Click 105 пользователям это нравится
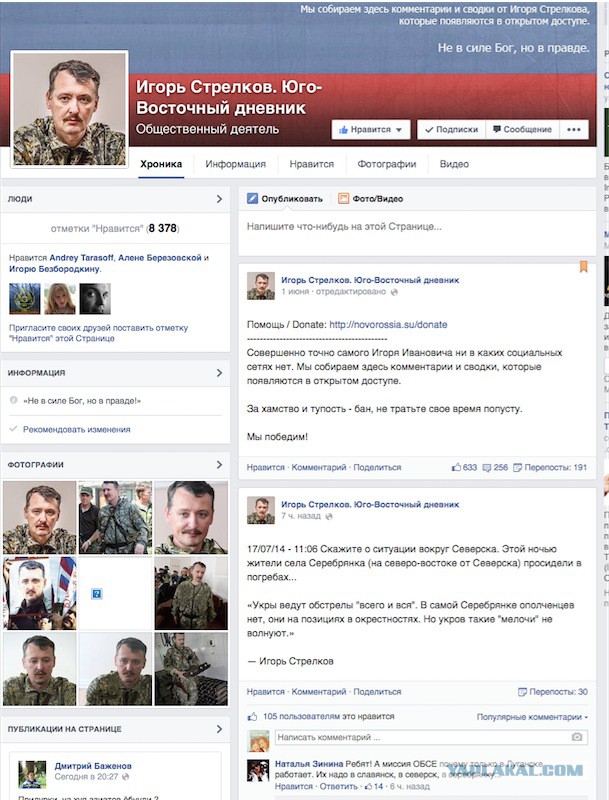 coord(329,717)
